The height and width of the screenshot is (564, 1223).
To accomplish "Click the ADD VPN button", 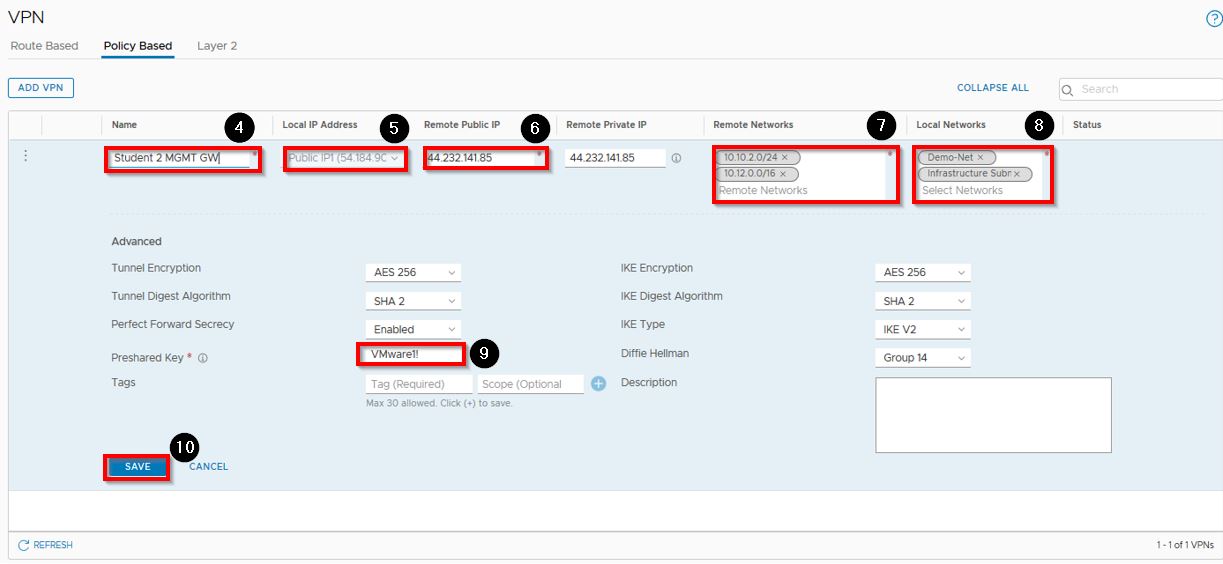I will tap(41, 88).
